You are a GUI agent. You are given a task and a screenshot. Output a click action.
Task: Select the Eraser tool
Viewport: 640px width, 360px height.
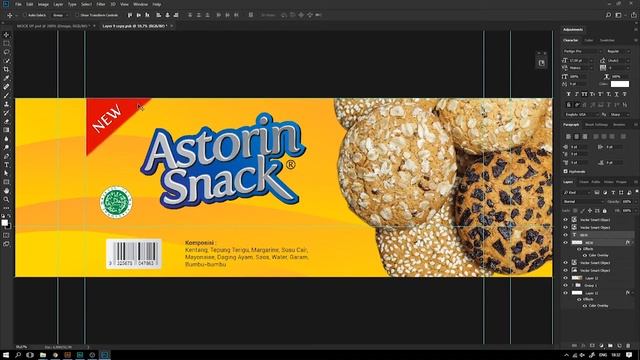pyautogui.click(x=6, y=121)
